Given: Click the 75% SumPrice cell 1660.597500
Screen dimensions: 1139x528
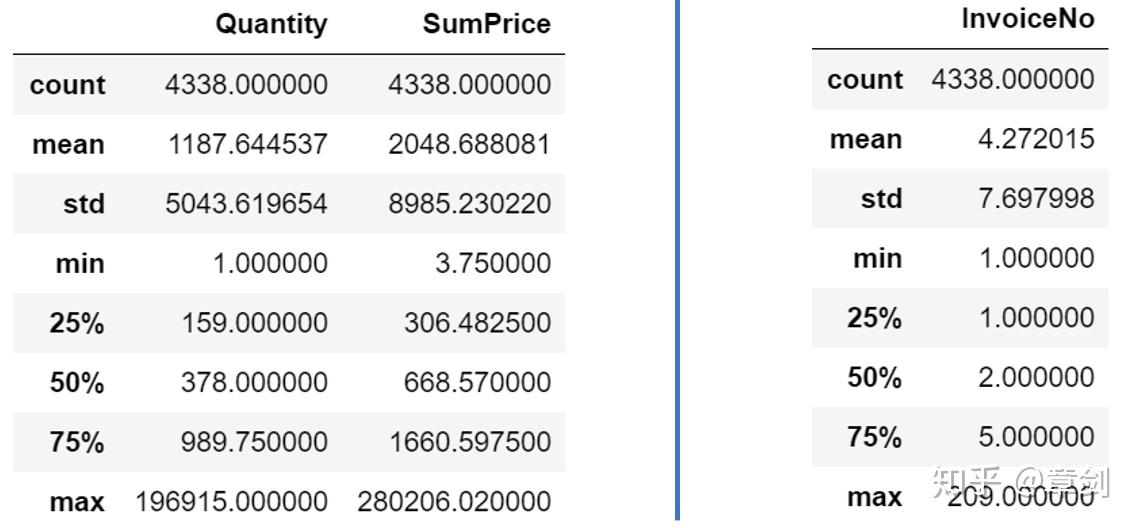Looking at the screenshot, I should pos(469,442).
